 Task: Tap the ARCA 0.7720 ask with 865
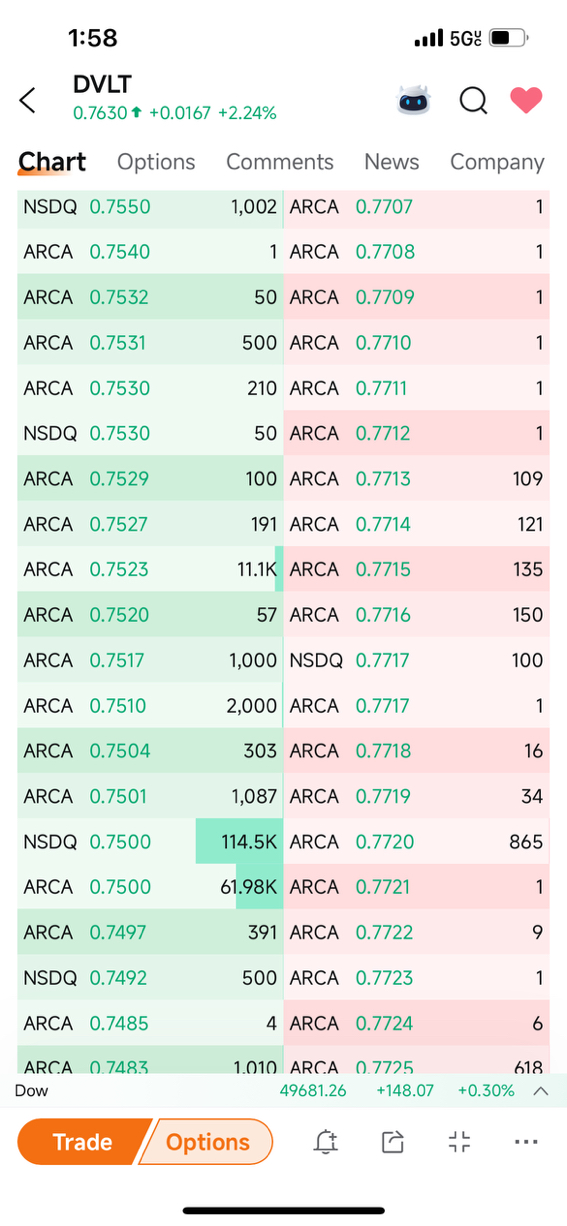[x=417, y=842]
